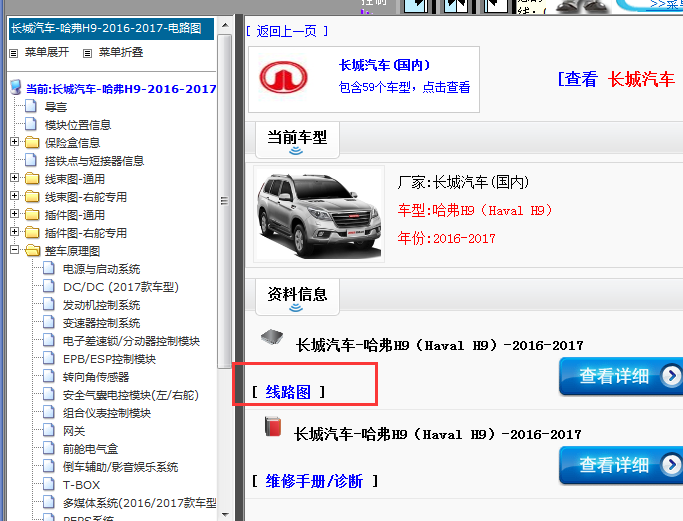The image size is (683, 521).
Task: Click the Great Wall red logo
Action: pyautogui.click(x=284, y=77)
